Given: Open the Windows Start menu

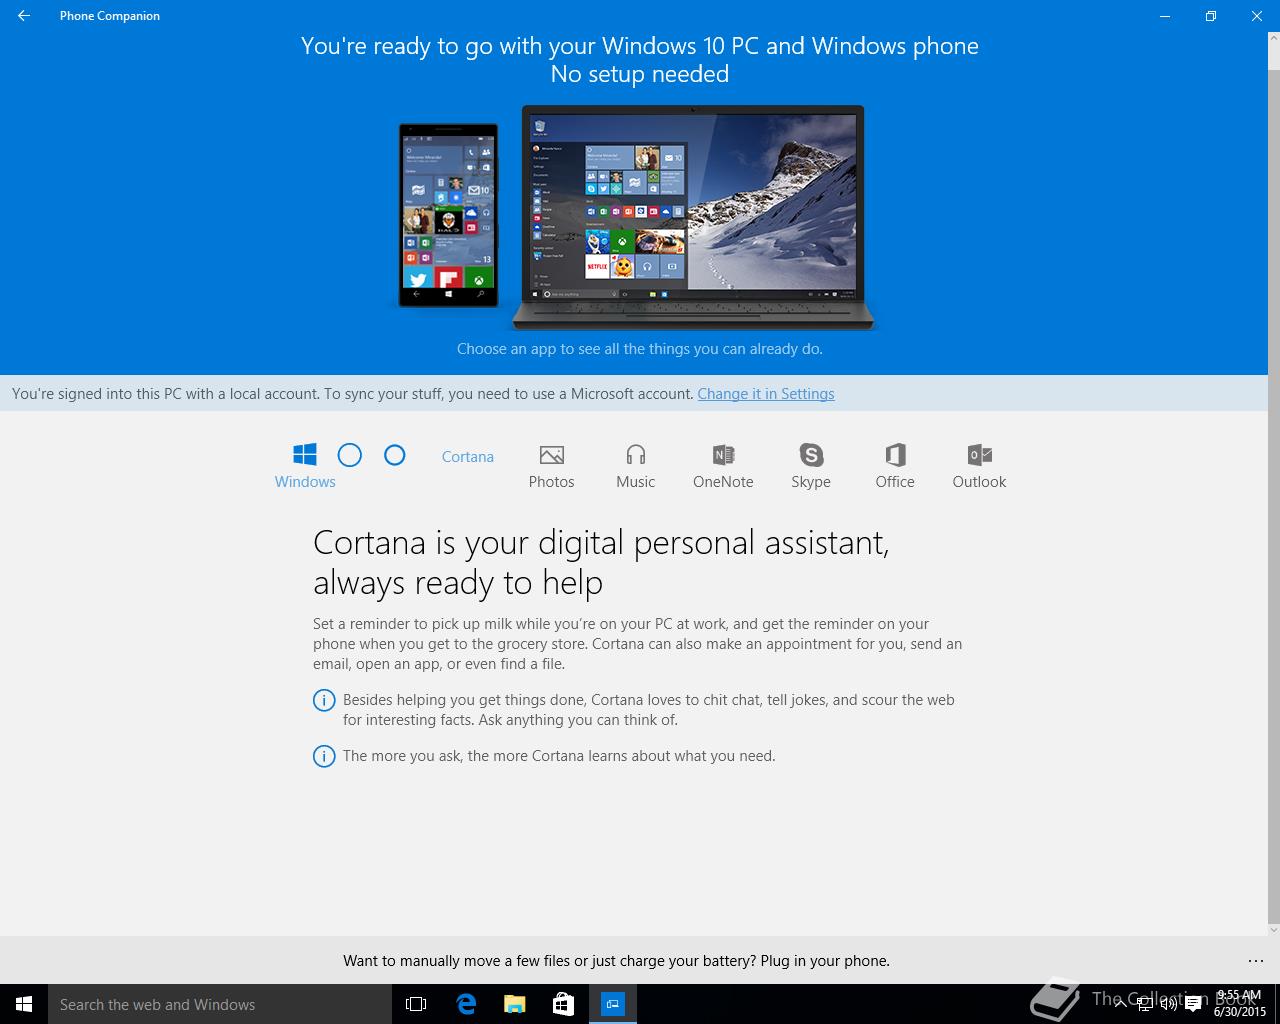Looking at the screenshot, I should click(24, 1004).
